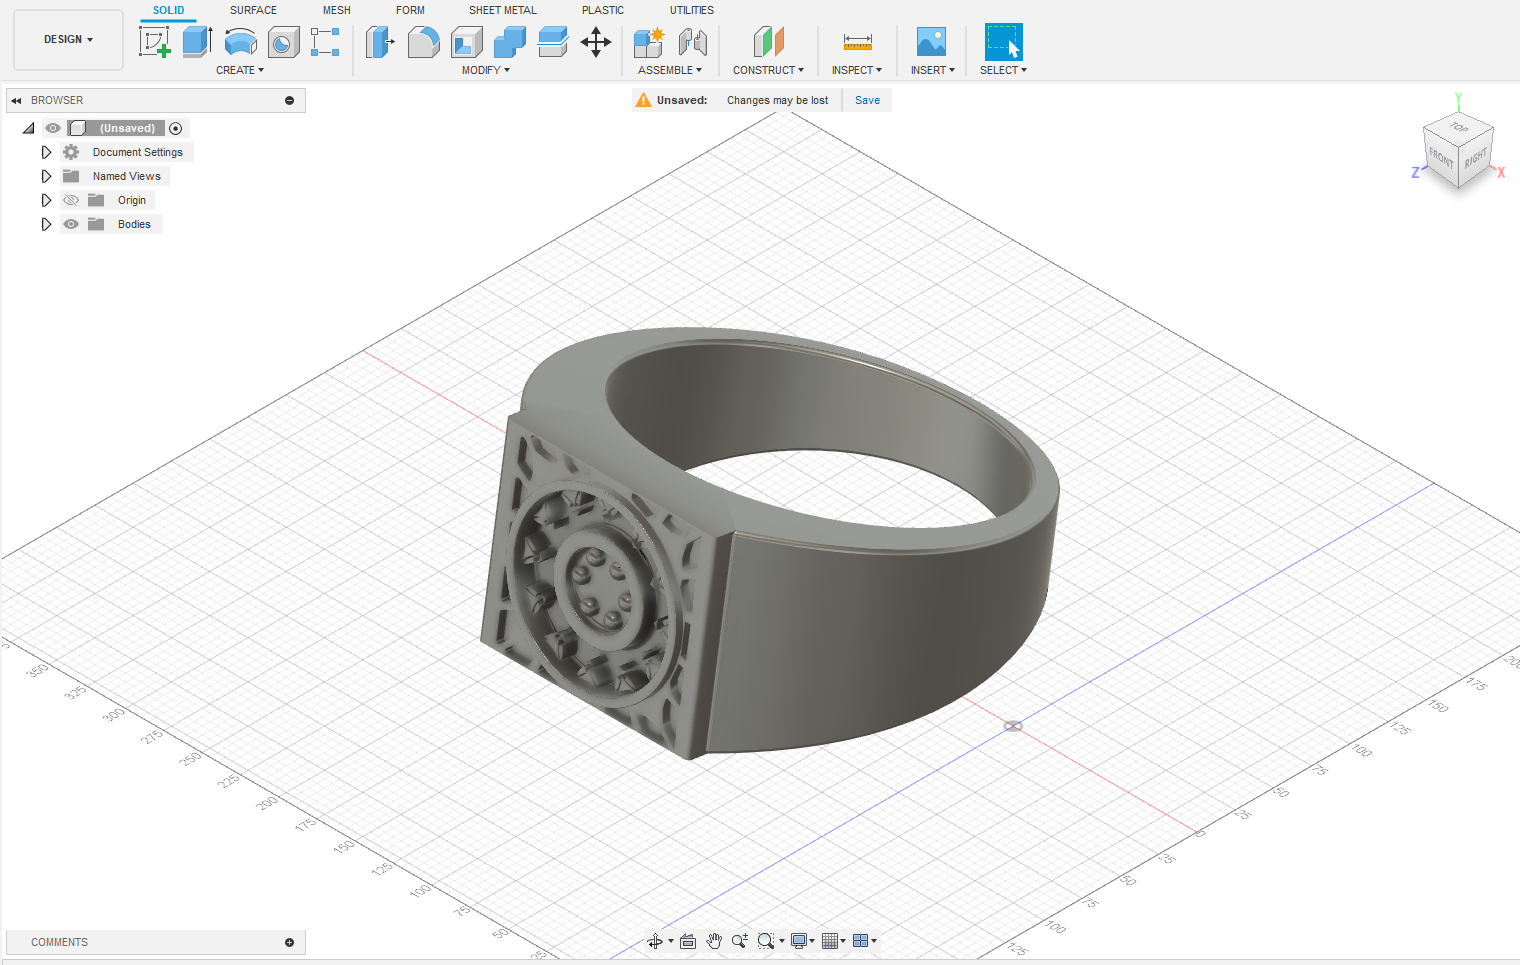
Task: Switch to the SURFACE tab
Action: [253, 10]
